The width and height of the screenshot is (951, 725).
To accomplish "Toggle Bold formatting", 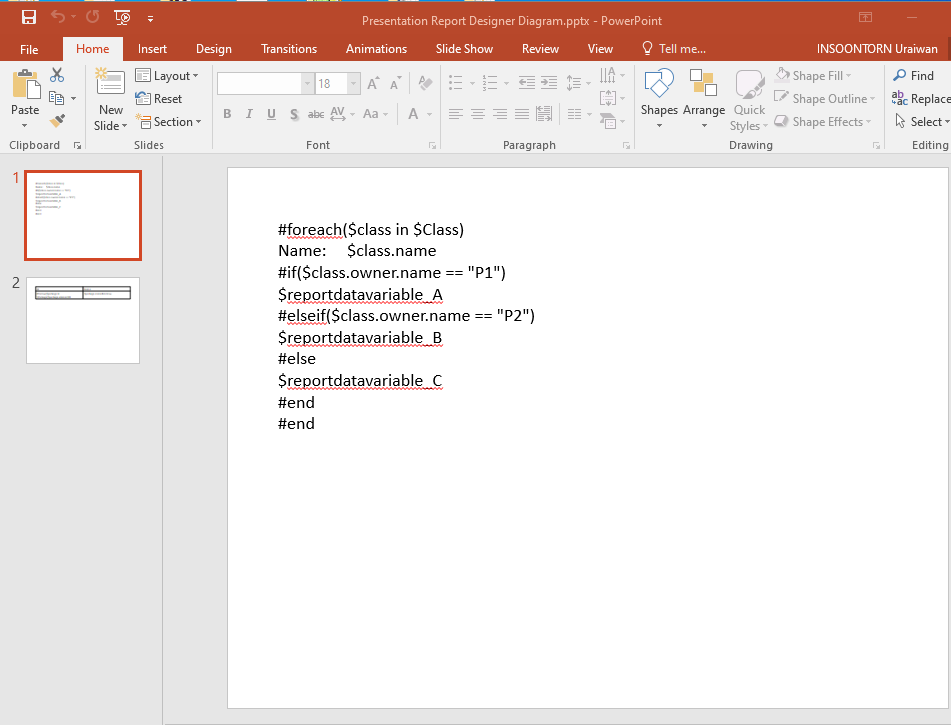I will click(227, 114).
